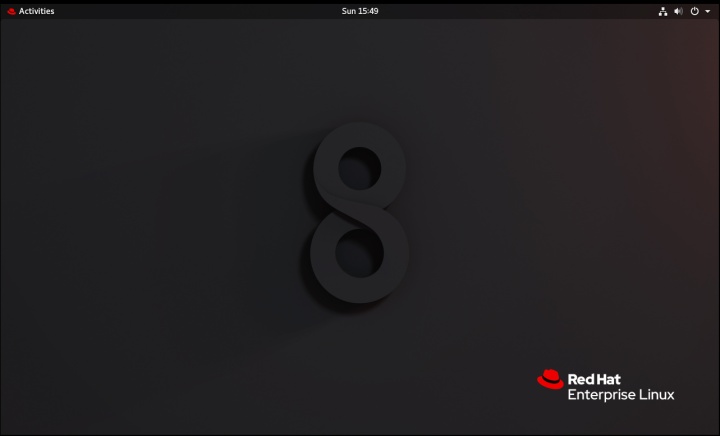
Task: Click the power icon in the top bar
Action: click(695, 11)
